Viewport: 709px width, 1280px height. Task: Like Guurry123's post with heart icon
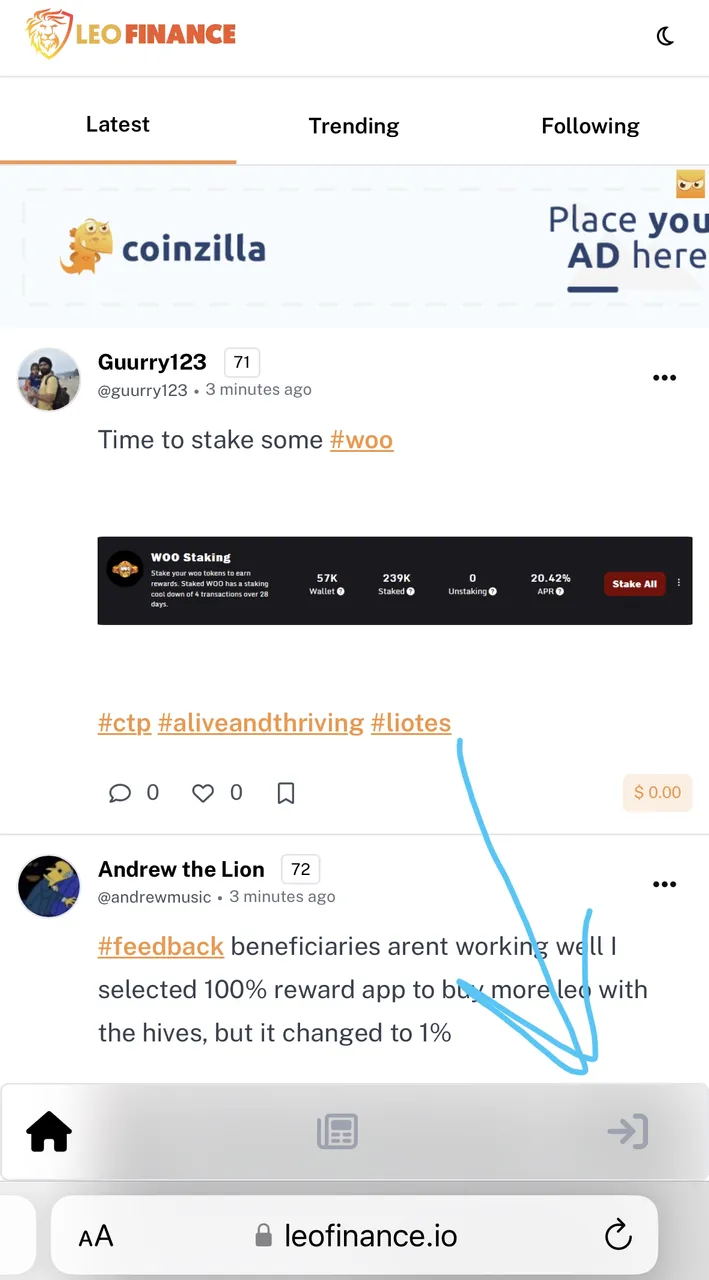tap(217, 793)
